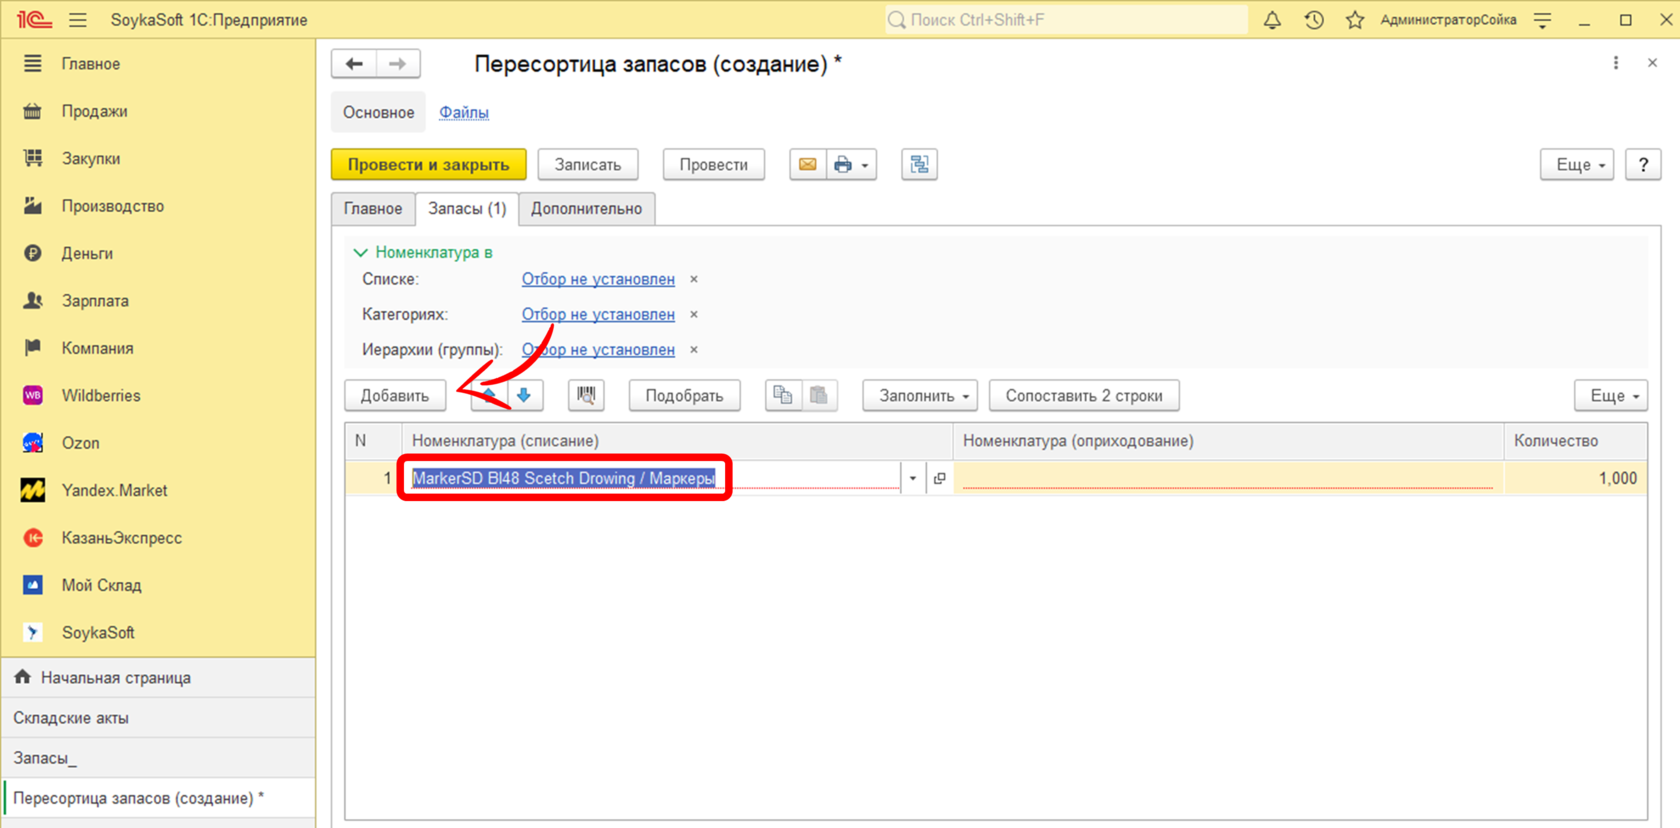The height and width of the screenshot is (828, 1680).
Task: Open favorites star icon
Action: [1355, 20]
